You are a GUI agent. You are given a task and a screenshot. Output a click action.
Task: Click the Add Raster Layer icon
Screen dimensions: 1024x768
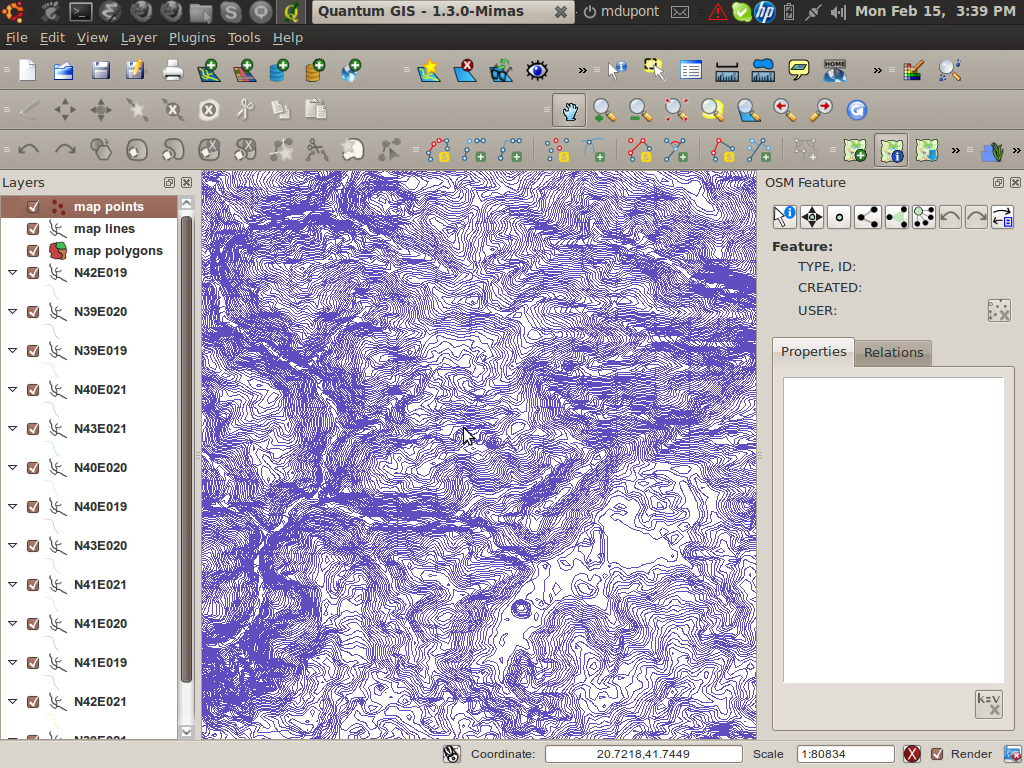click(x=244, y=70)
